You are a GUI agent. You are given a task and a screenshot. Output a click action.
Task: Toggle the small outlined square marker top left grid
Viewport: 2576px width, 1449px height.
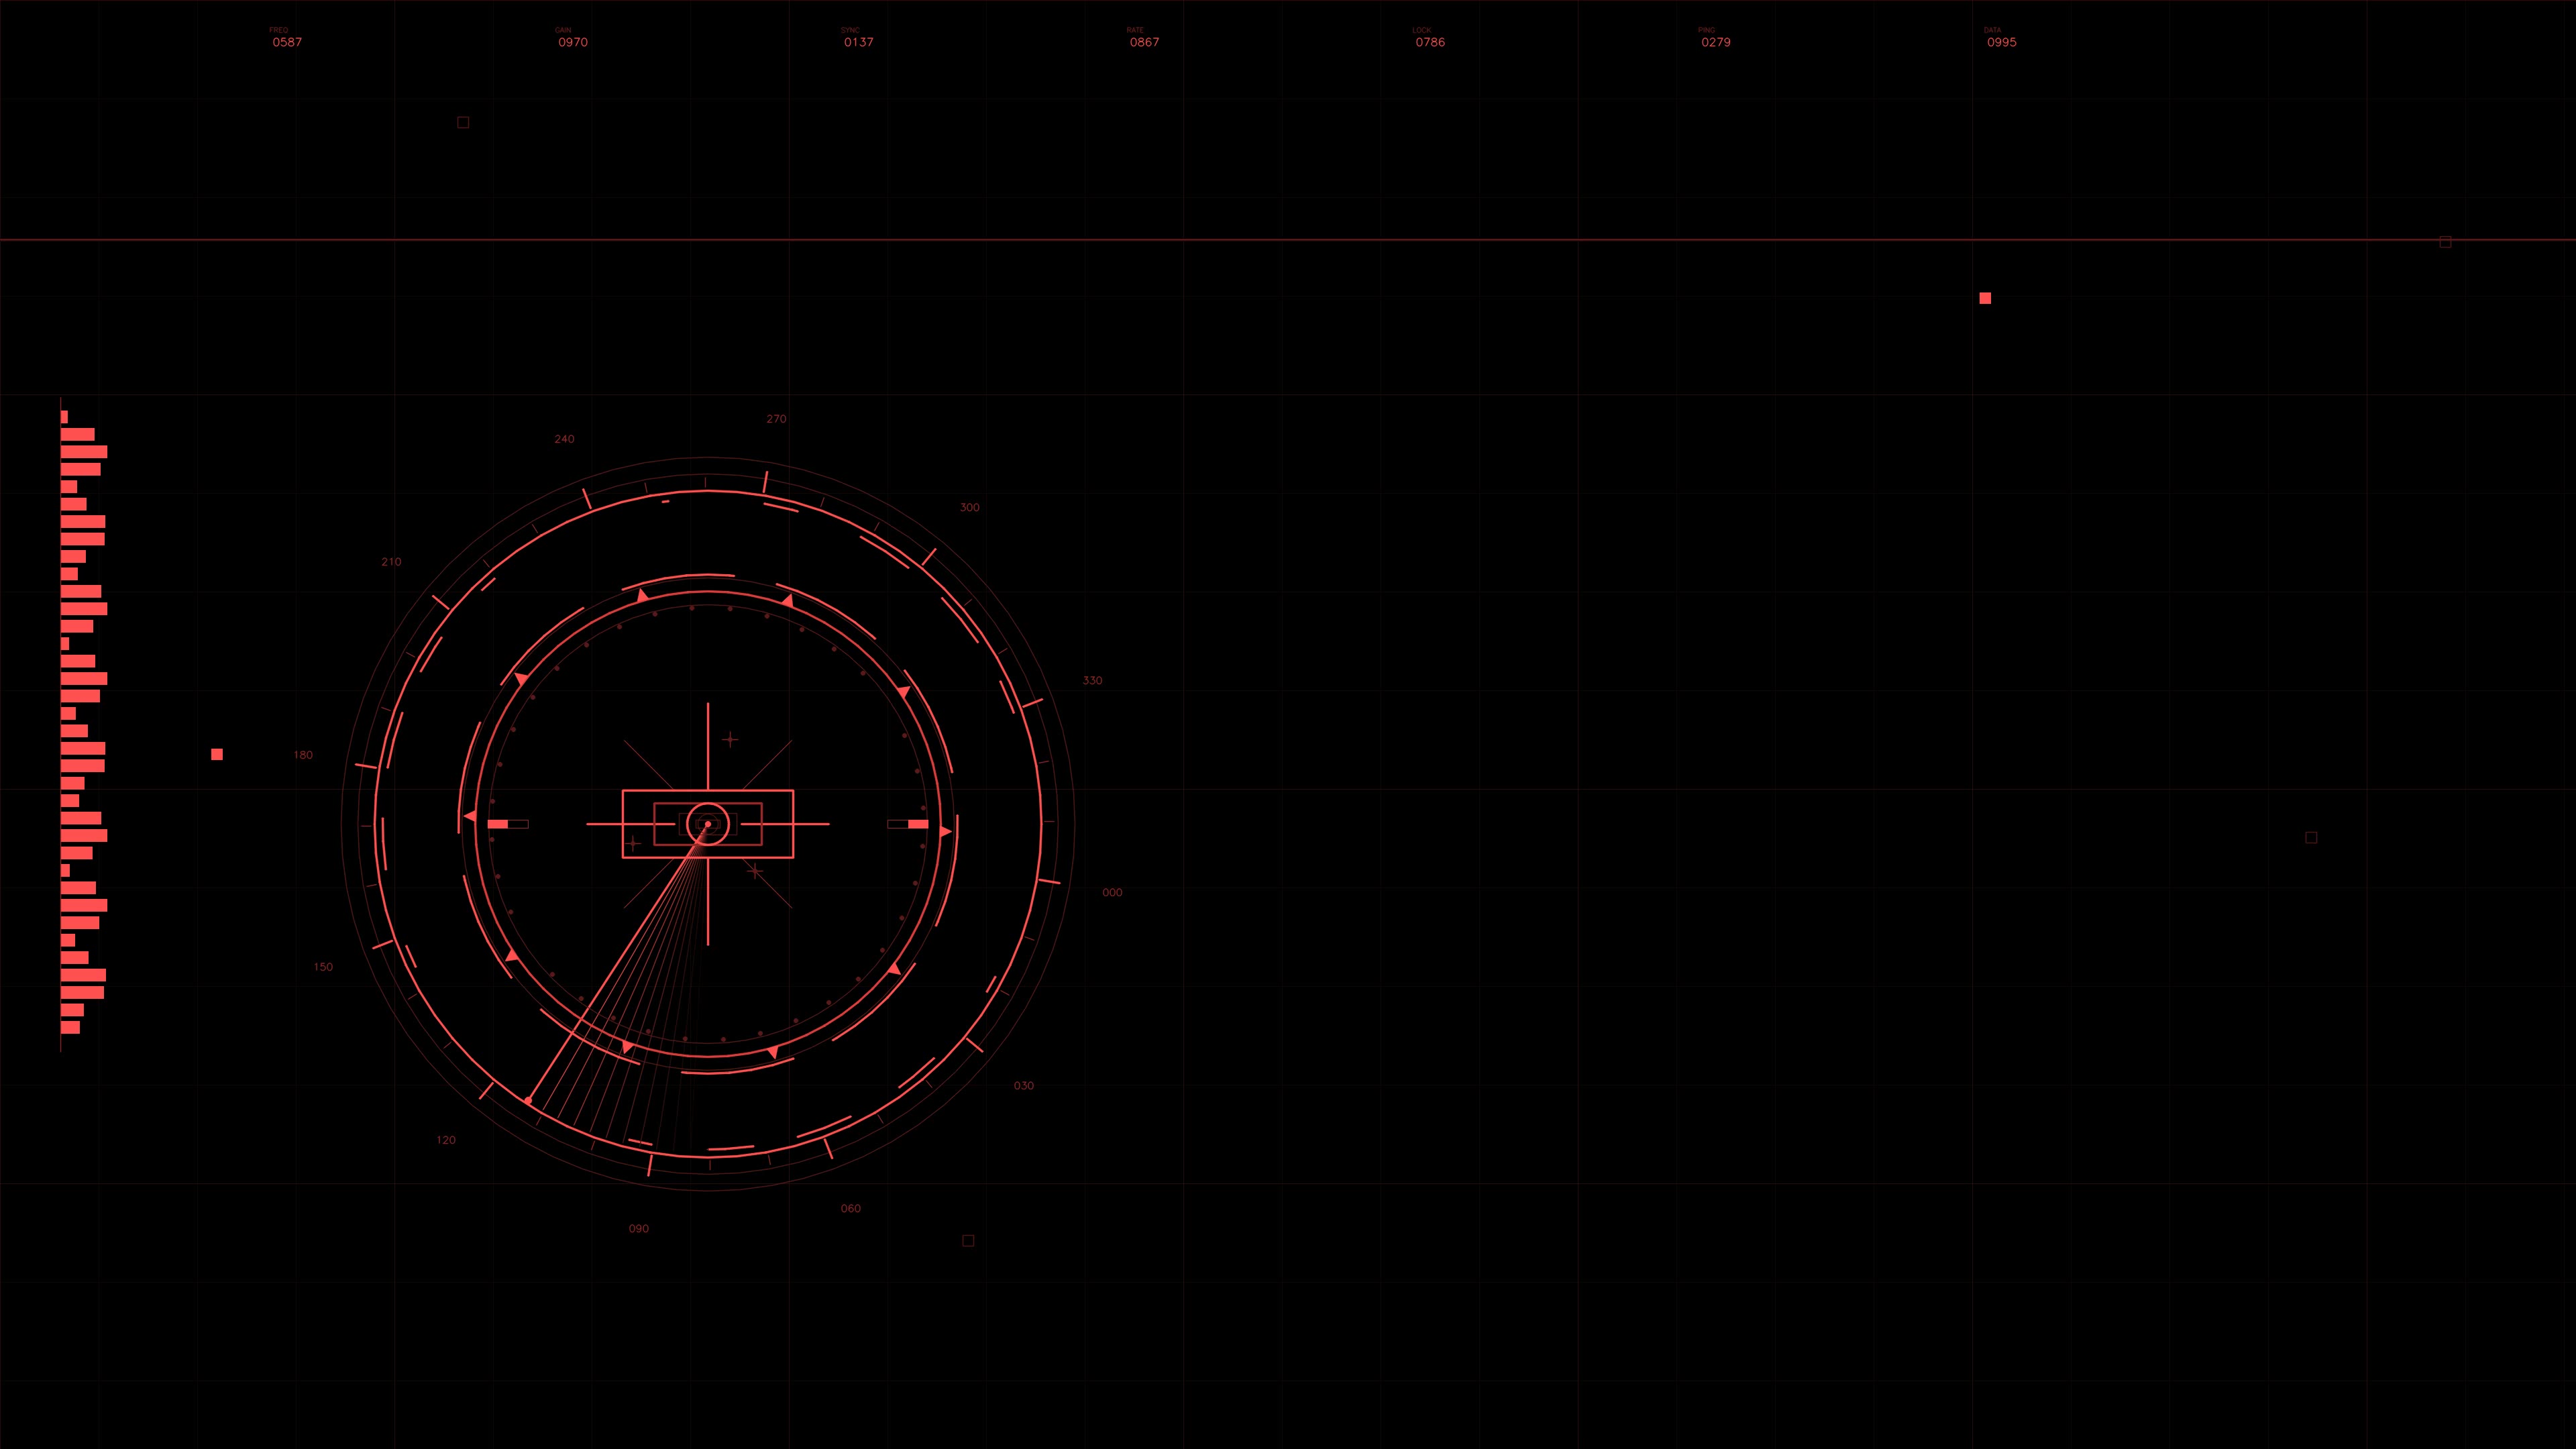pos(462,122)
